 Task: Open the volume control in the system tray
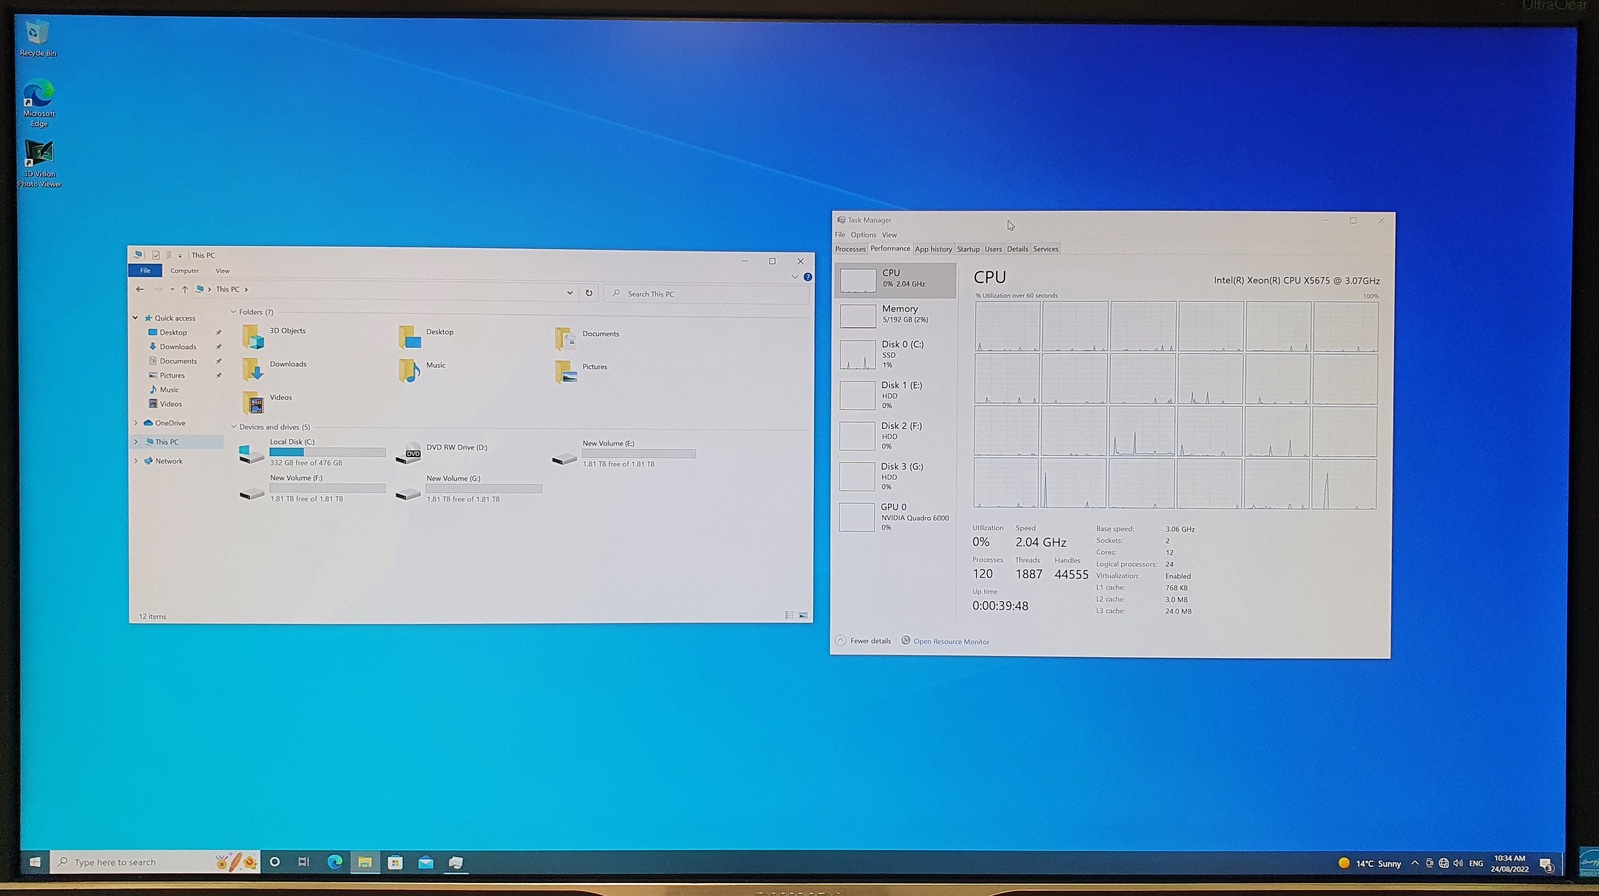[1458, 864]
